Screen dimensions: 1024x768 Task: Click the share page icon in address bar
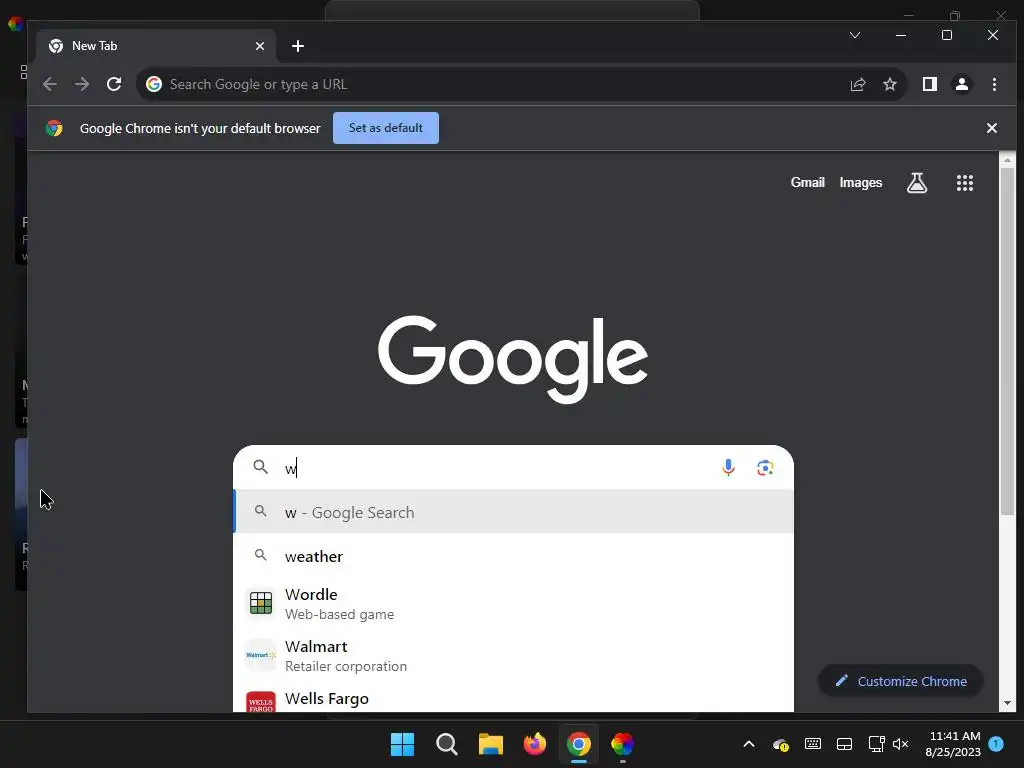[857, 84]
